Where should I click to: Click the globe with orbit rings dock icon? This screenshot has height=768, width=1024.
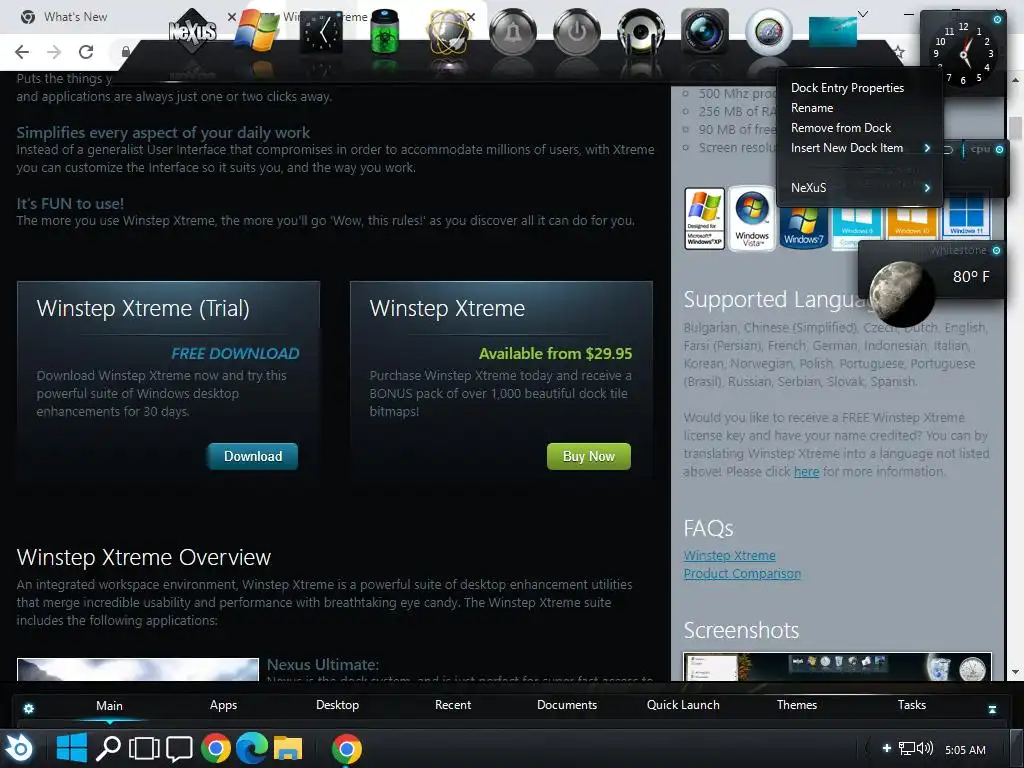click(449, 31)
